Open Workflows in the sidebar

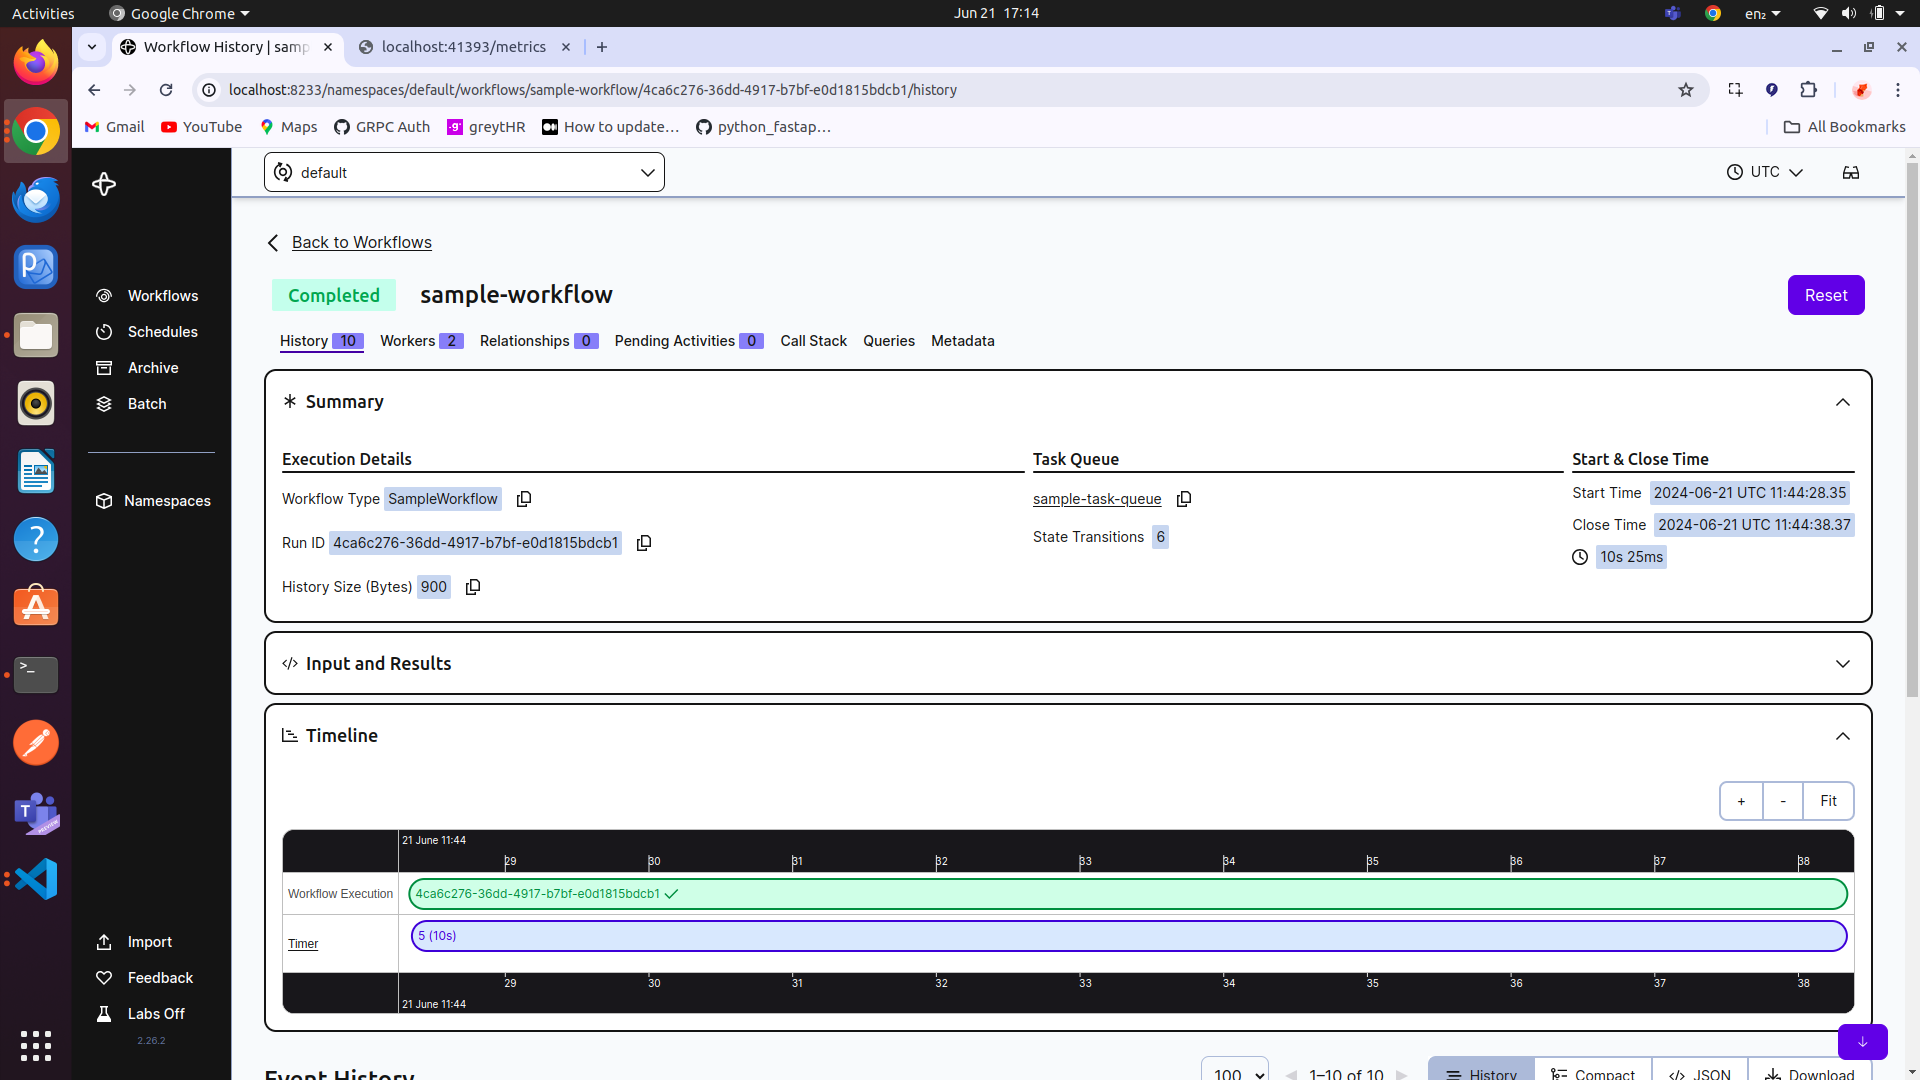(x=148, y=296)
